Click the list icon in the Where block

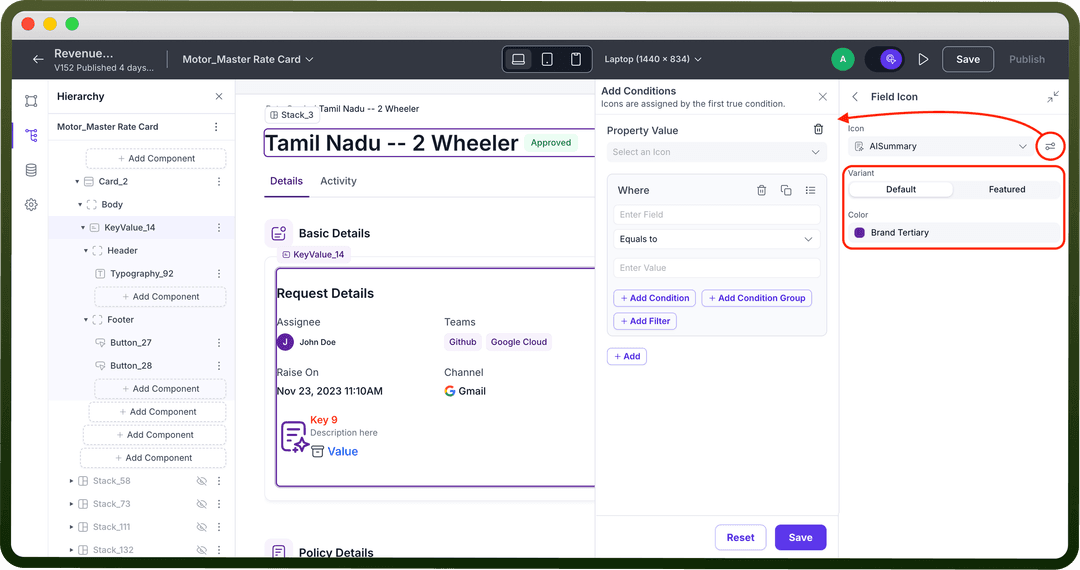point(811,190)
